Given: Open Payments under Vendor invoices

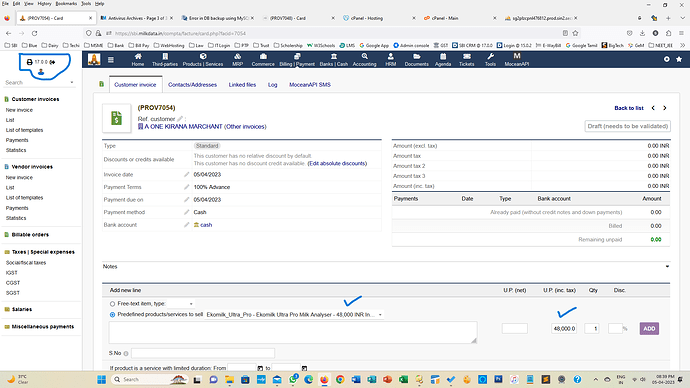Looking at the screenshot, I should click(x=17, y=208).
